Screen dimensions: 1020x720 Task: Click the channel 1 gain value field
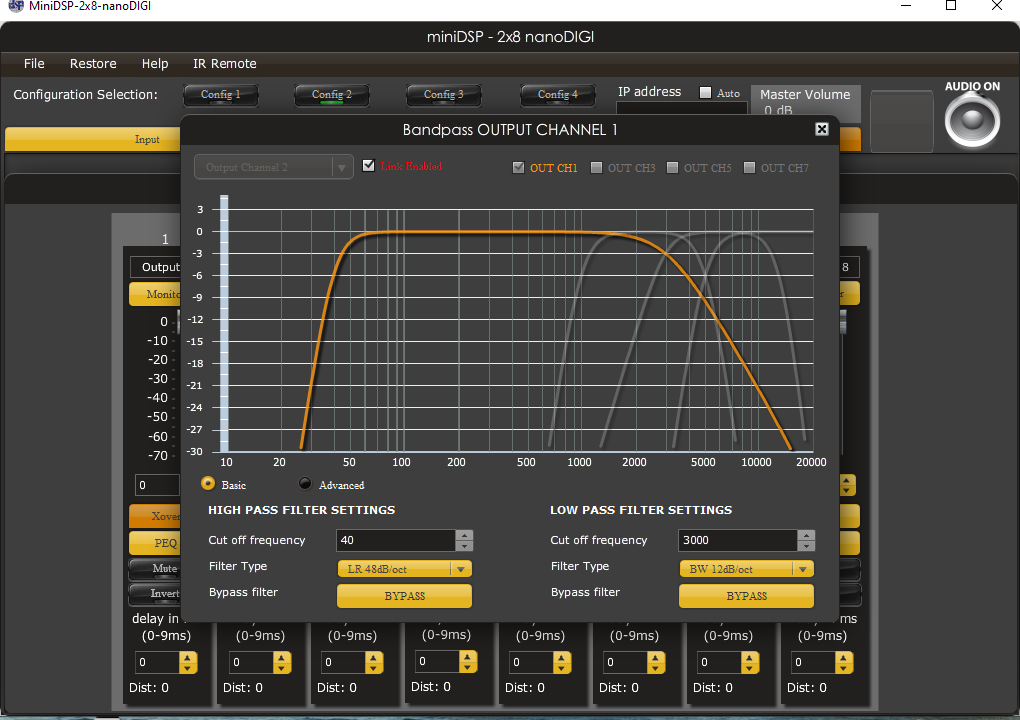(x=157, y=485)
